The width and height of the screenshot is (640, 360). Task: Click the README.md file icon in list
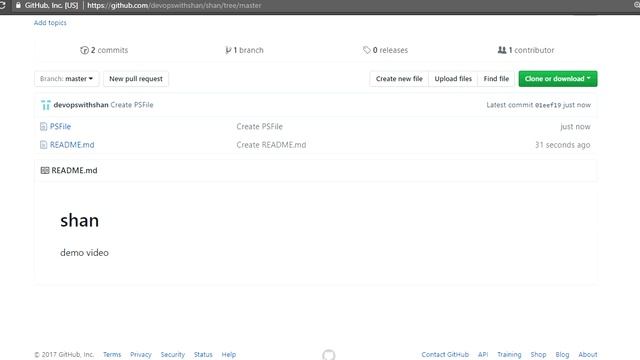click(44, 145)
